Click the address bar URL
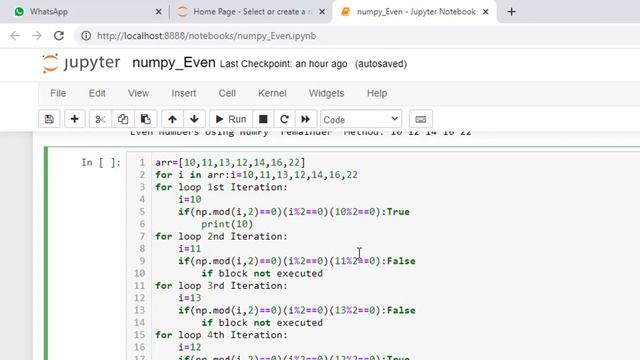The width and height of the screenshot is (640, 360). click(207, 36)
